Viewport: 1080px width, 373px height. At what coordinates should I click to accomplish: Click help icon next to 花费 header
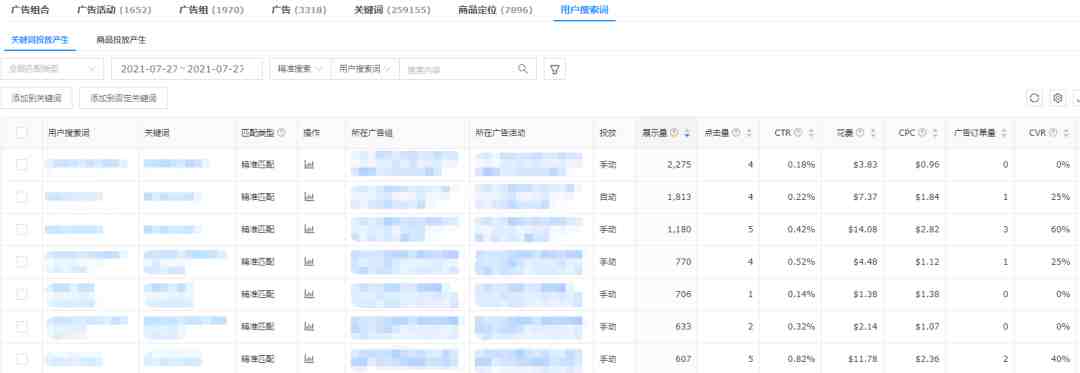pos(860,133)
